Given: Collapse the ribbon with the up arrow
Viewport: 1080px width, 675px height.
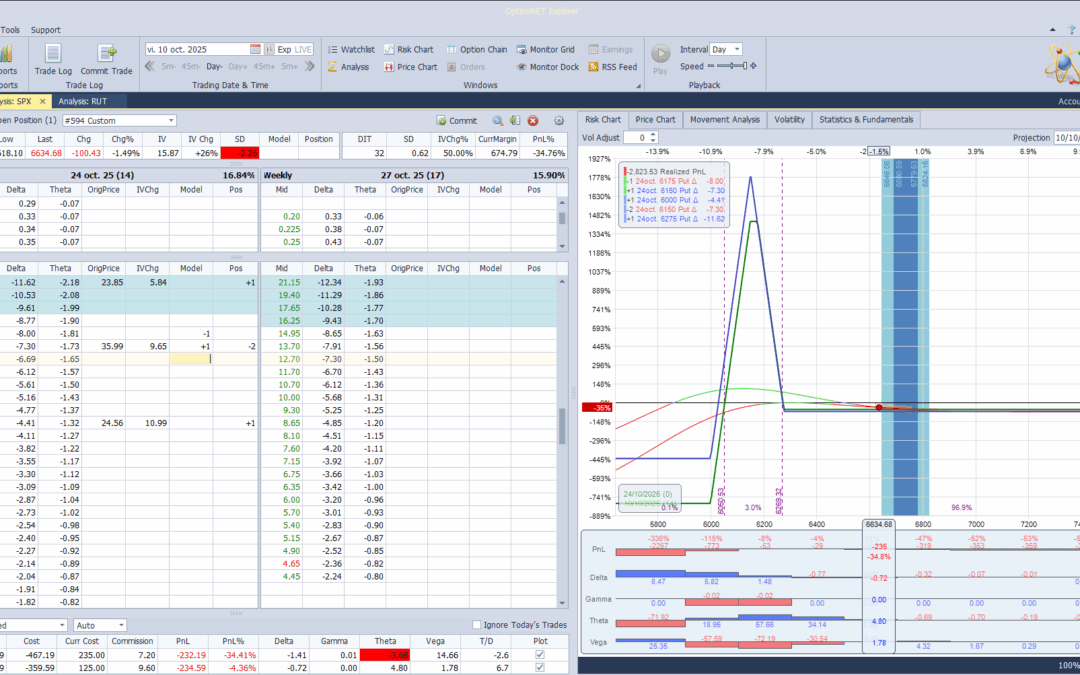Looking at the screenshot, I should pos(1052,30).
